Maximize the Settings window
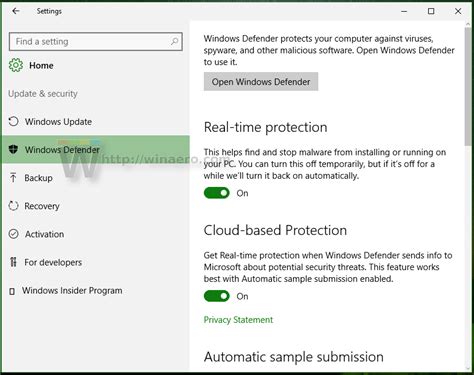Image resolution: width=474 pixels, height=375 pixels. point(431,11)
